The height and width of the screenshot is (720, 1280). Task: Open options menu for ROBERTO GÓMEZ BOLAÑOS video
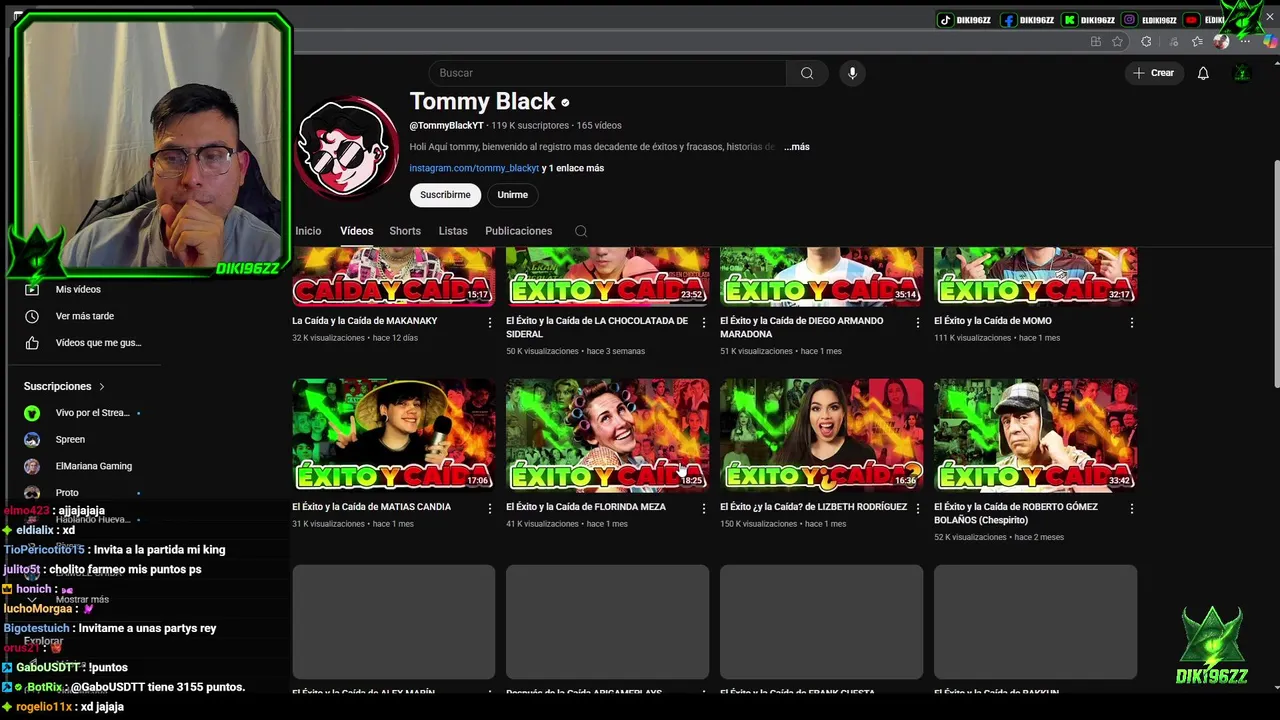coord(1131,509)
